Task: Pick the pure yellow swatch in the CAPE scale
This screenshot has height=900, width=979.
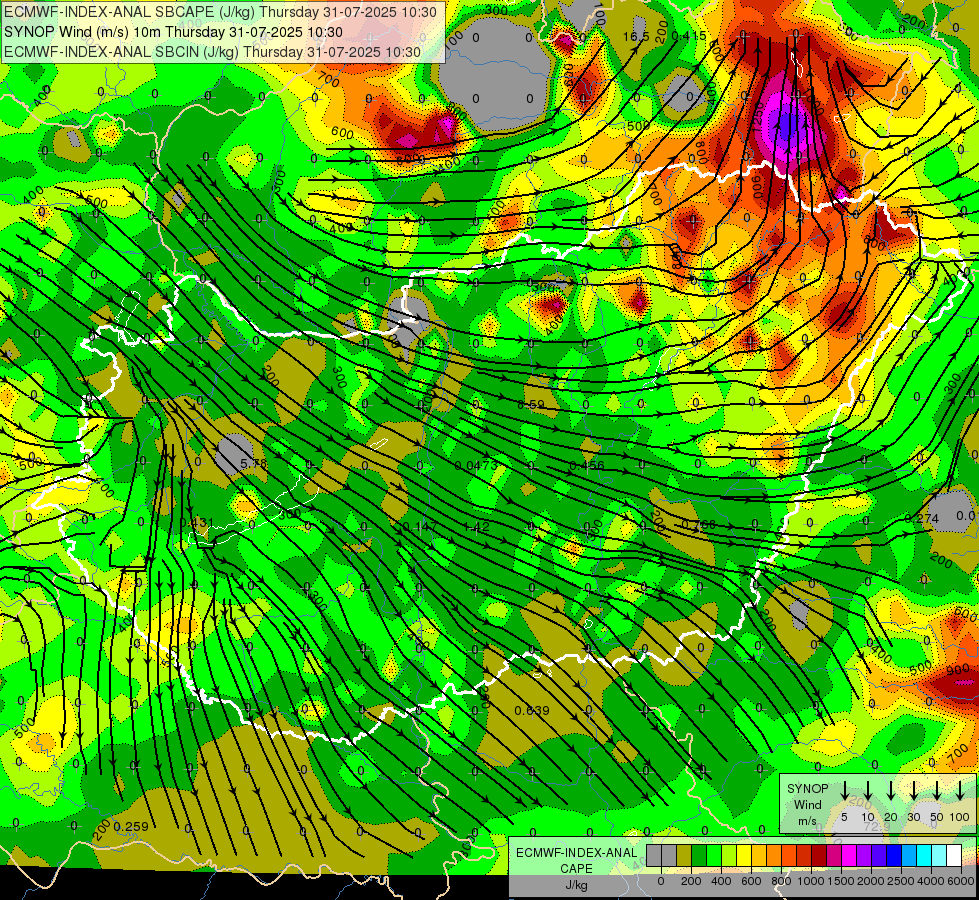Action: (x=744, y=855)
